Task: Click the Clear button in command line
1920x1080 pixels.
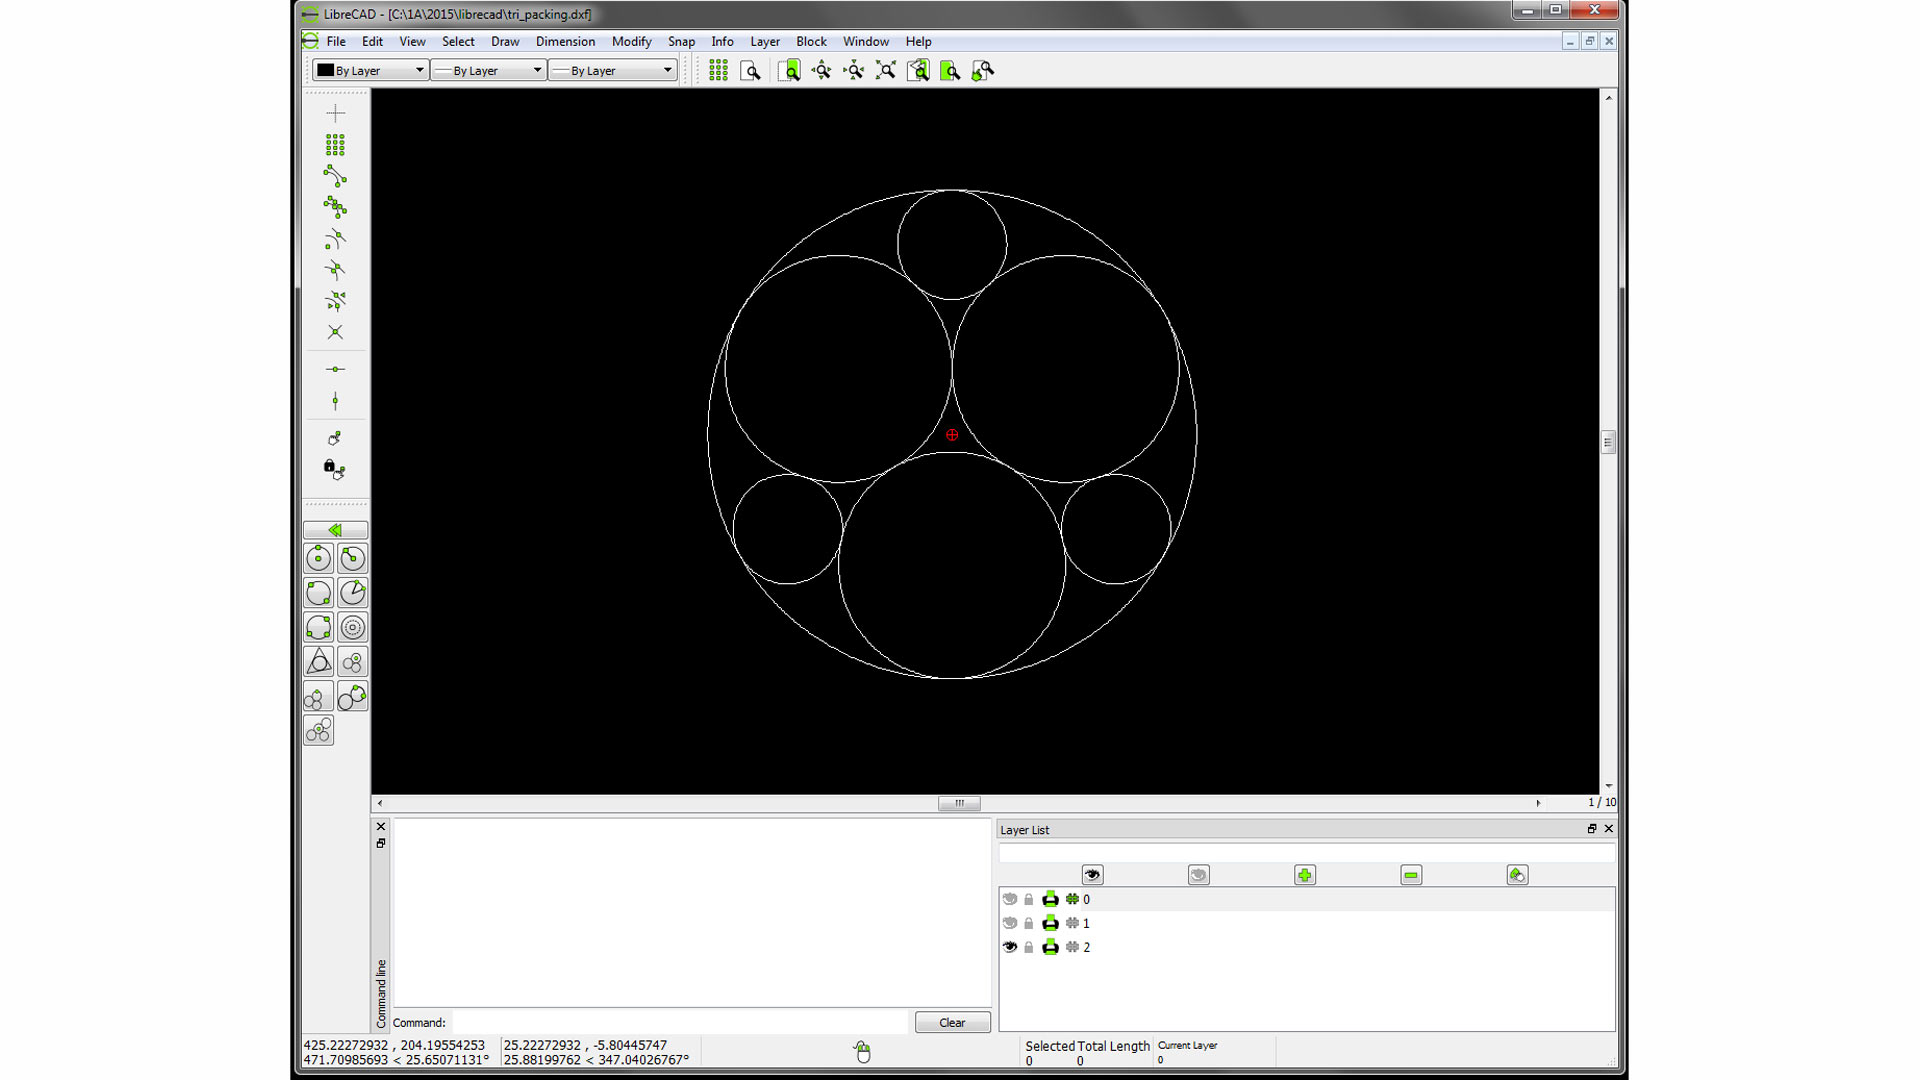Action: 951,1022
